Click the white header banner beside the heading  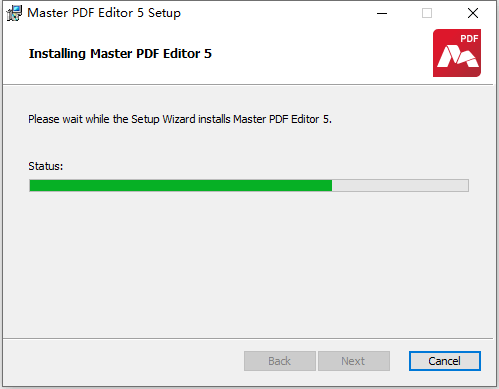pos(320,53)
